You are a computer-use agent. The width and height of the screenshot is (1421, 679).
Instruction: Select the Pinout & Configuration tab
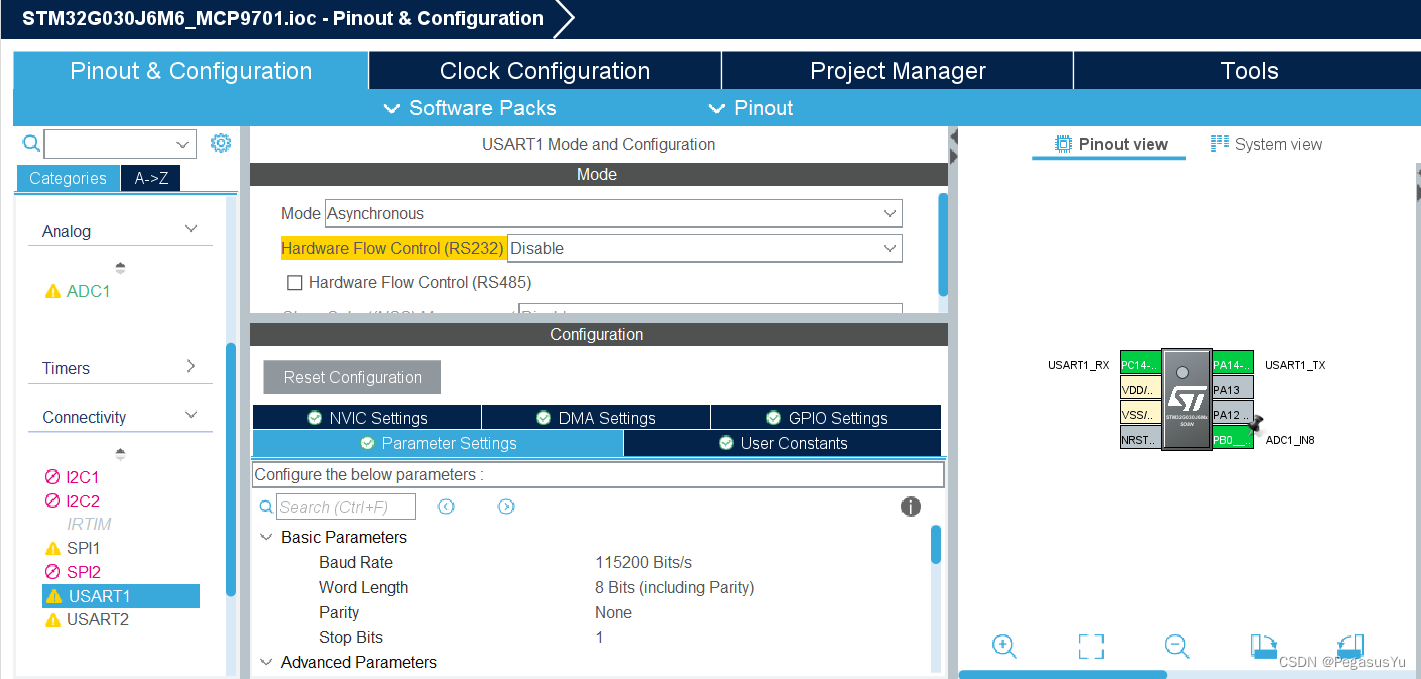[191, 71]
